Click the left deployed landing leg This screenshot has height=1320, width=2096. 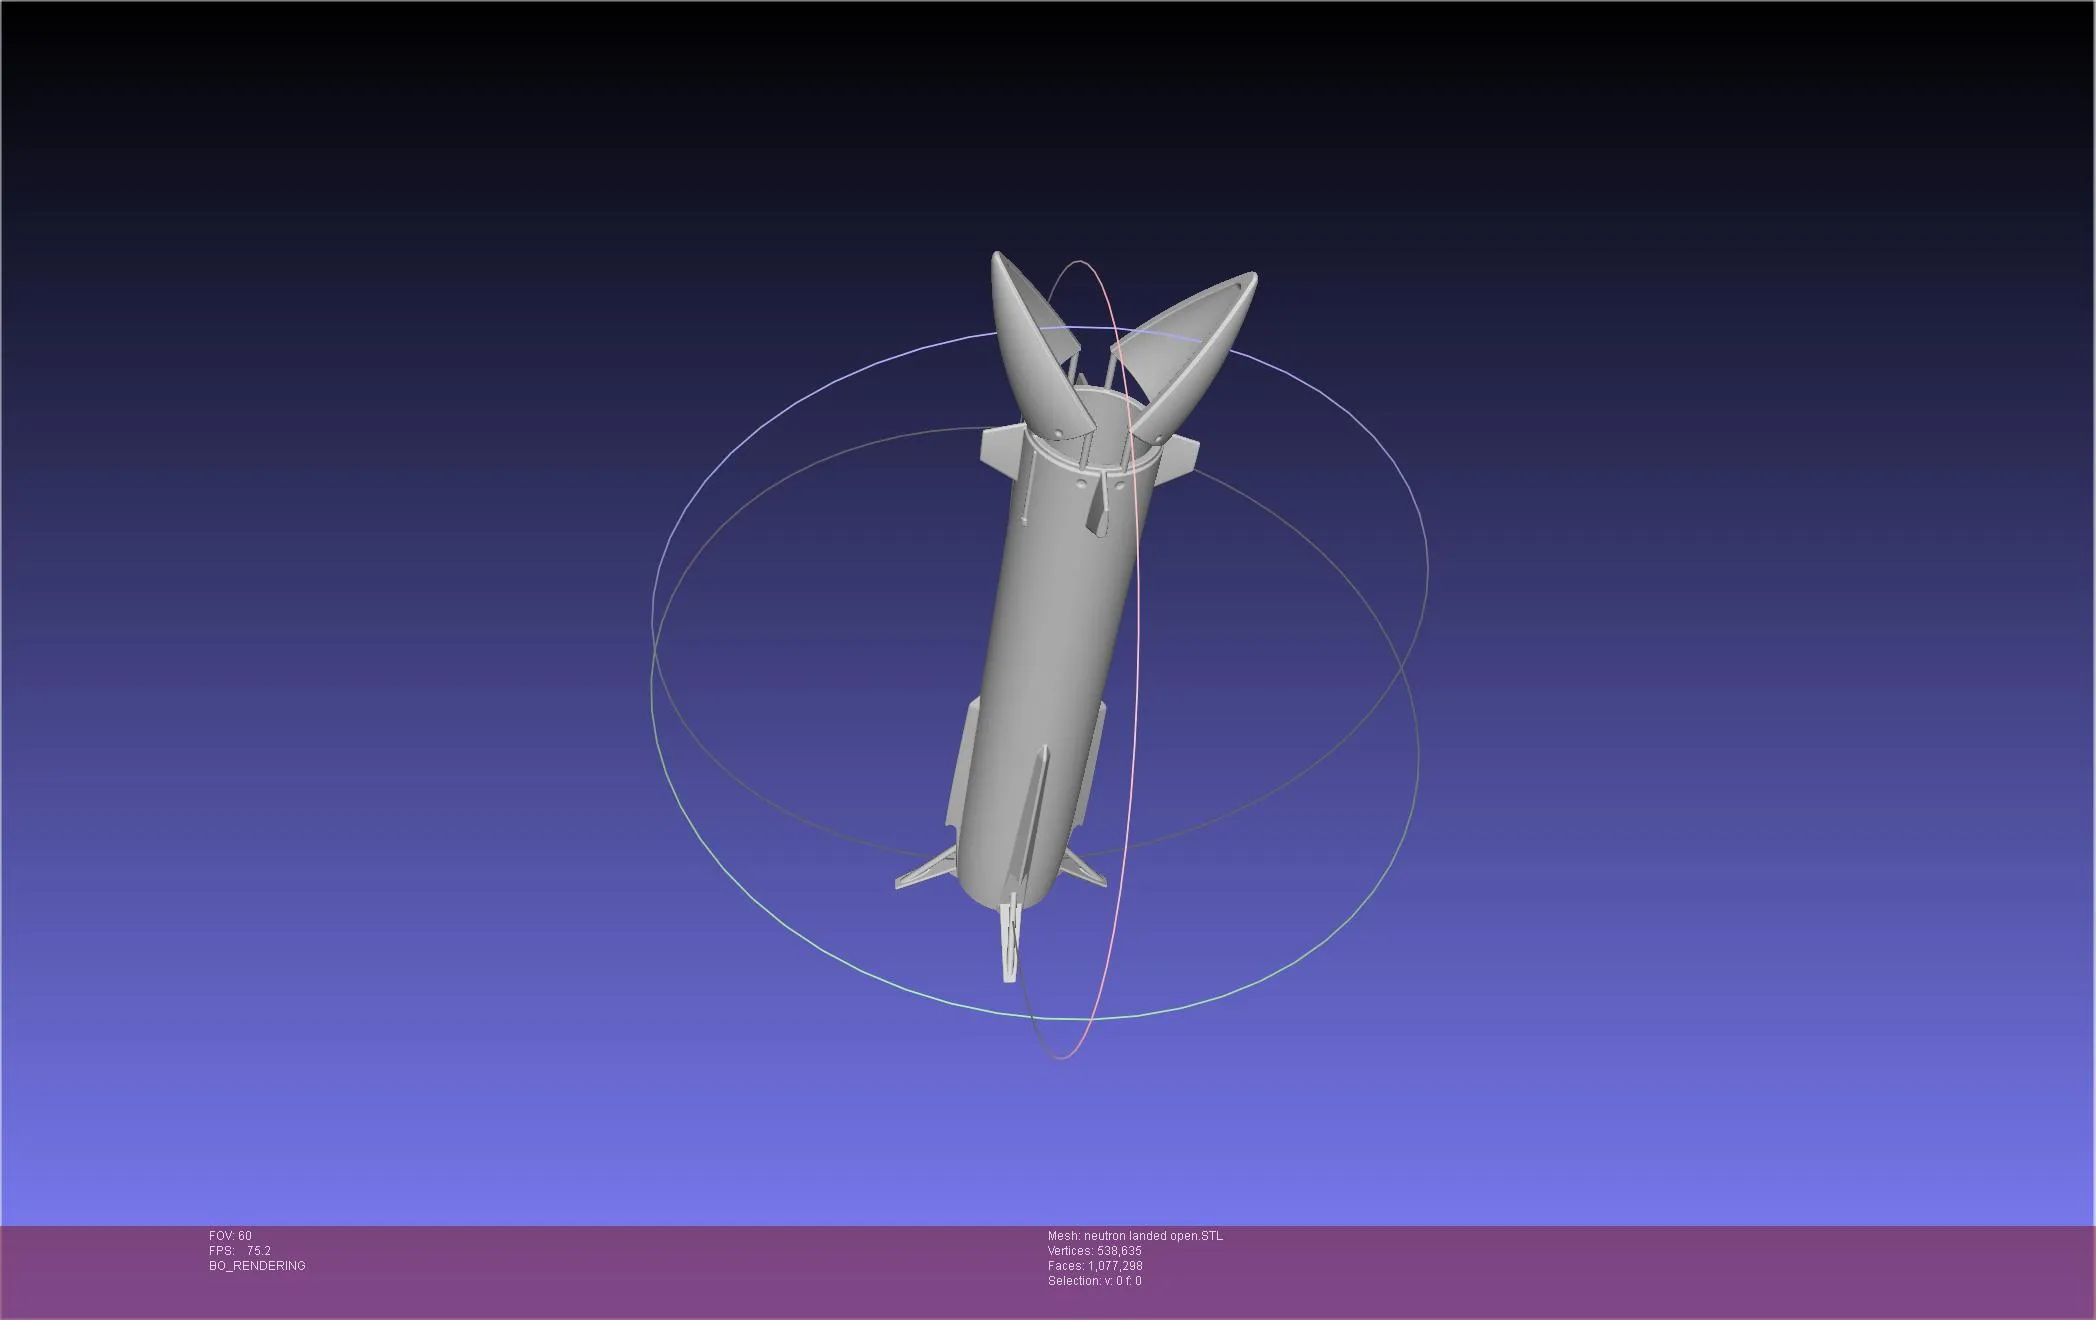[x=925, y=870]
